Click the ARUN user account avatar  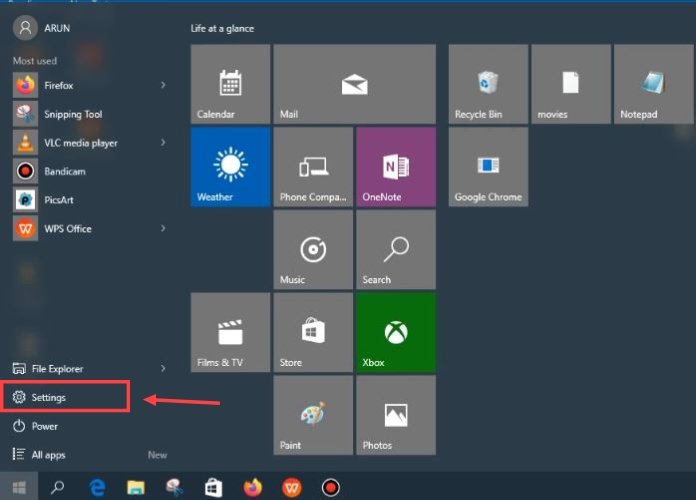tap(25, 28)
